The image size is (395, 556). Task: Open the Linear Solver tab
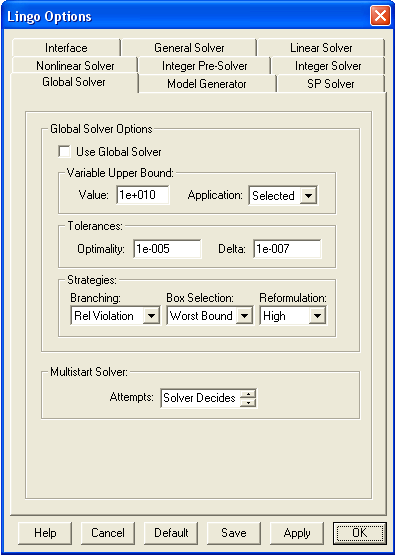(x=321, y=48)
